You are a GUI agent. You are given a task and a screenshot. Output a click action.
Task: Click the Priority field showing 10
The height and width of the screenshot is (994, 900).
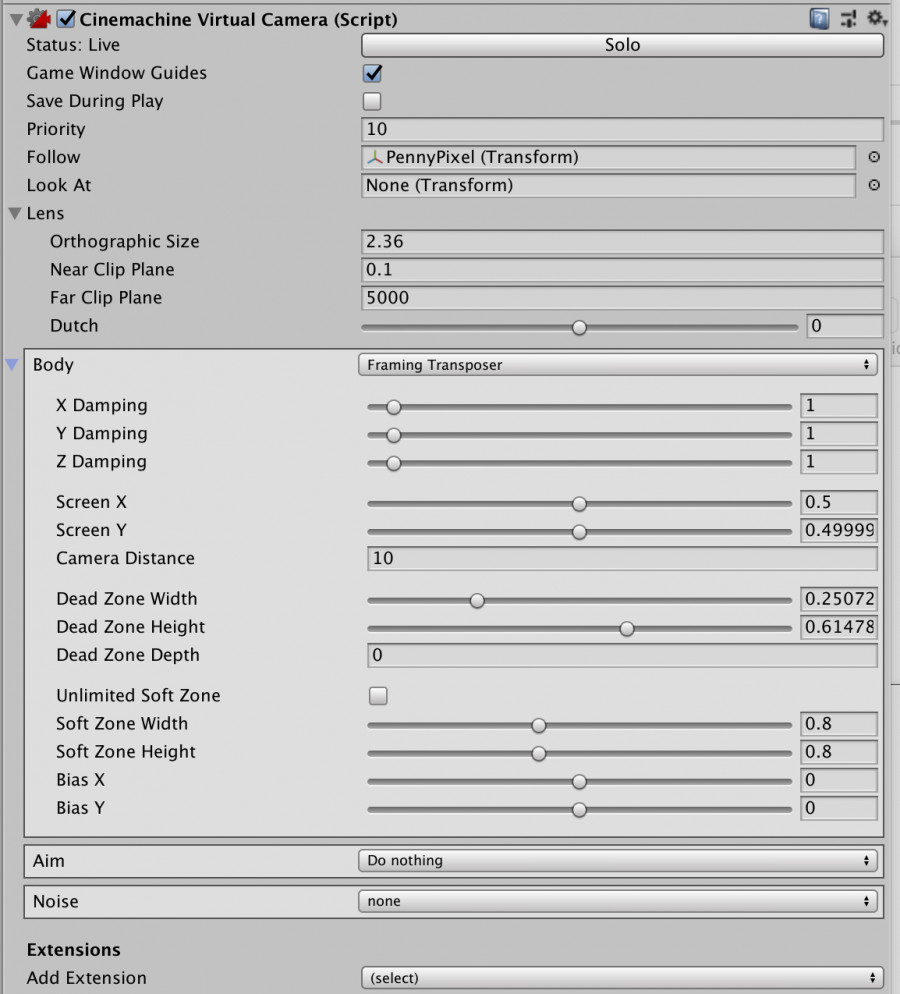[x=622, y=129]
